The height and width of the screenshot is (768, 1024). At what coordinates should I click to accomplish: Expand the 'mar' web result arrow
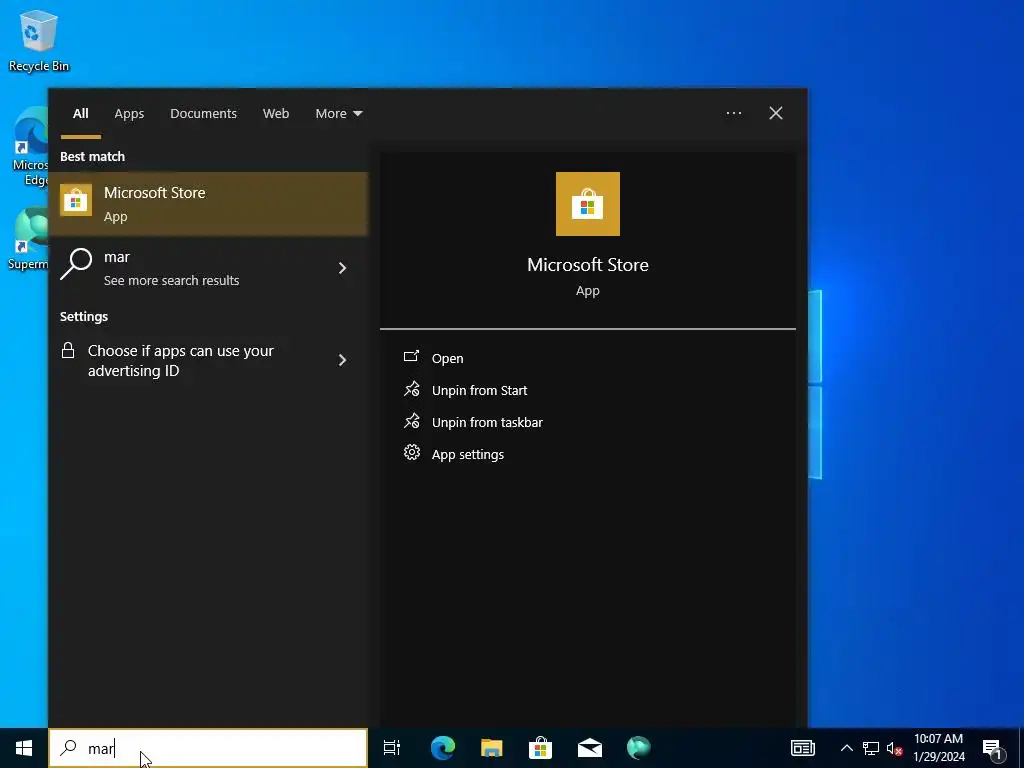pyautogui.click(x=342, y=268)
